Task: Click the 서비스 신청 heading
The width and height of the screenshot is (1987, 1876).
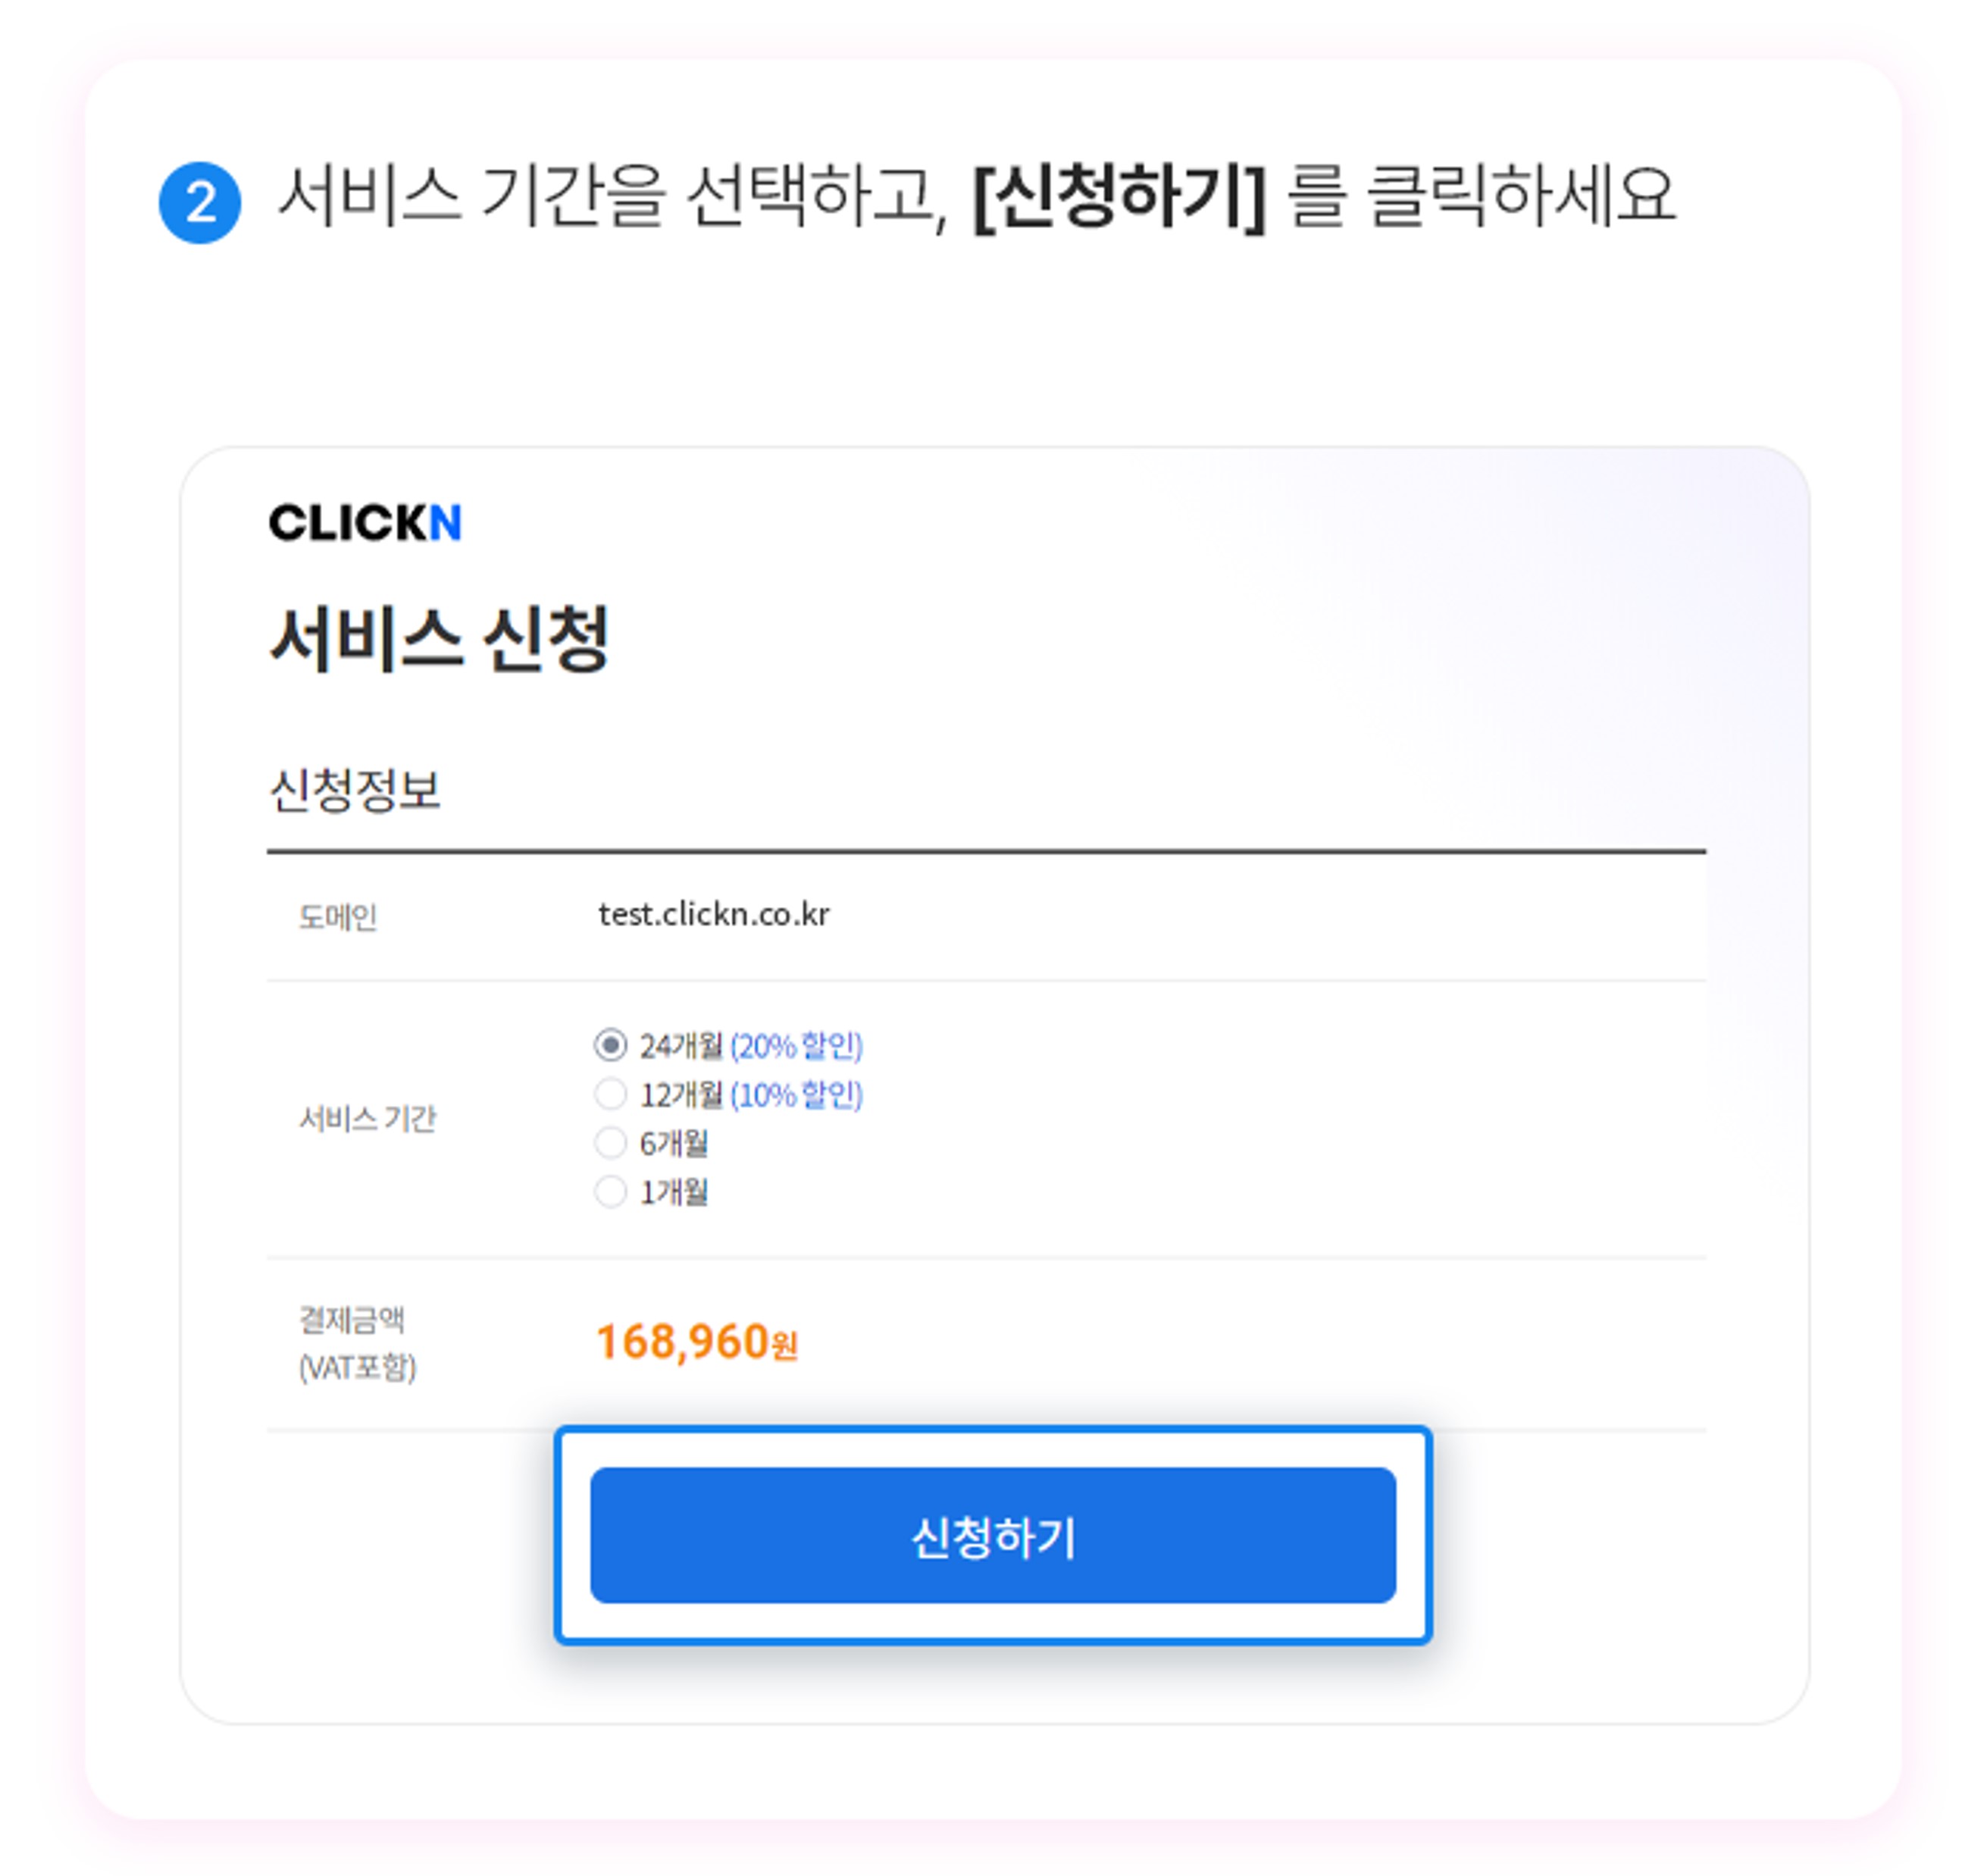Action: coord(439,639)
